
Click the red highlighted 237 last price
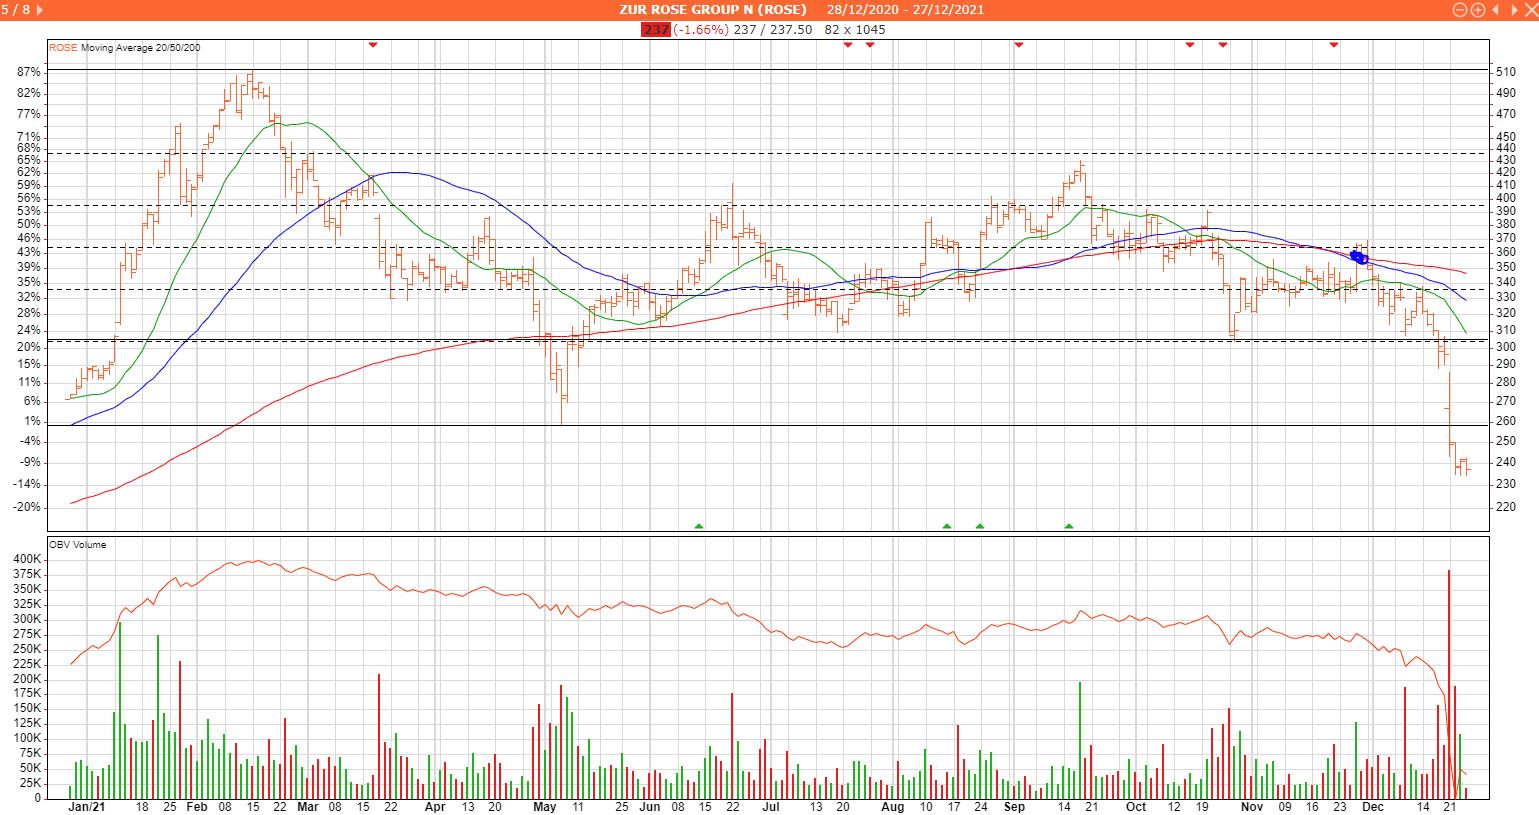(x=655, y=30)
